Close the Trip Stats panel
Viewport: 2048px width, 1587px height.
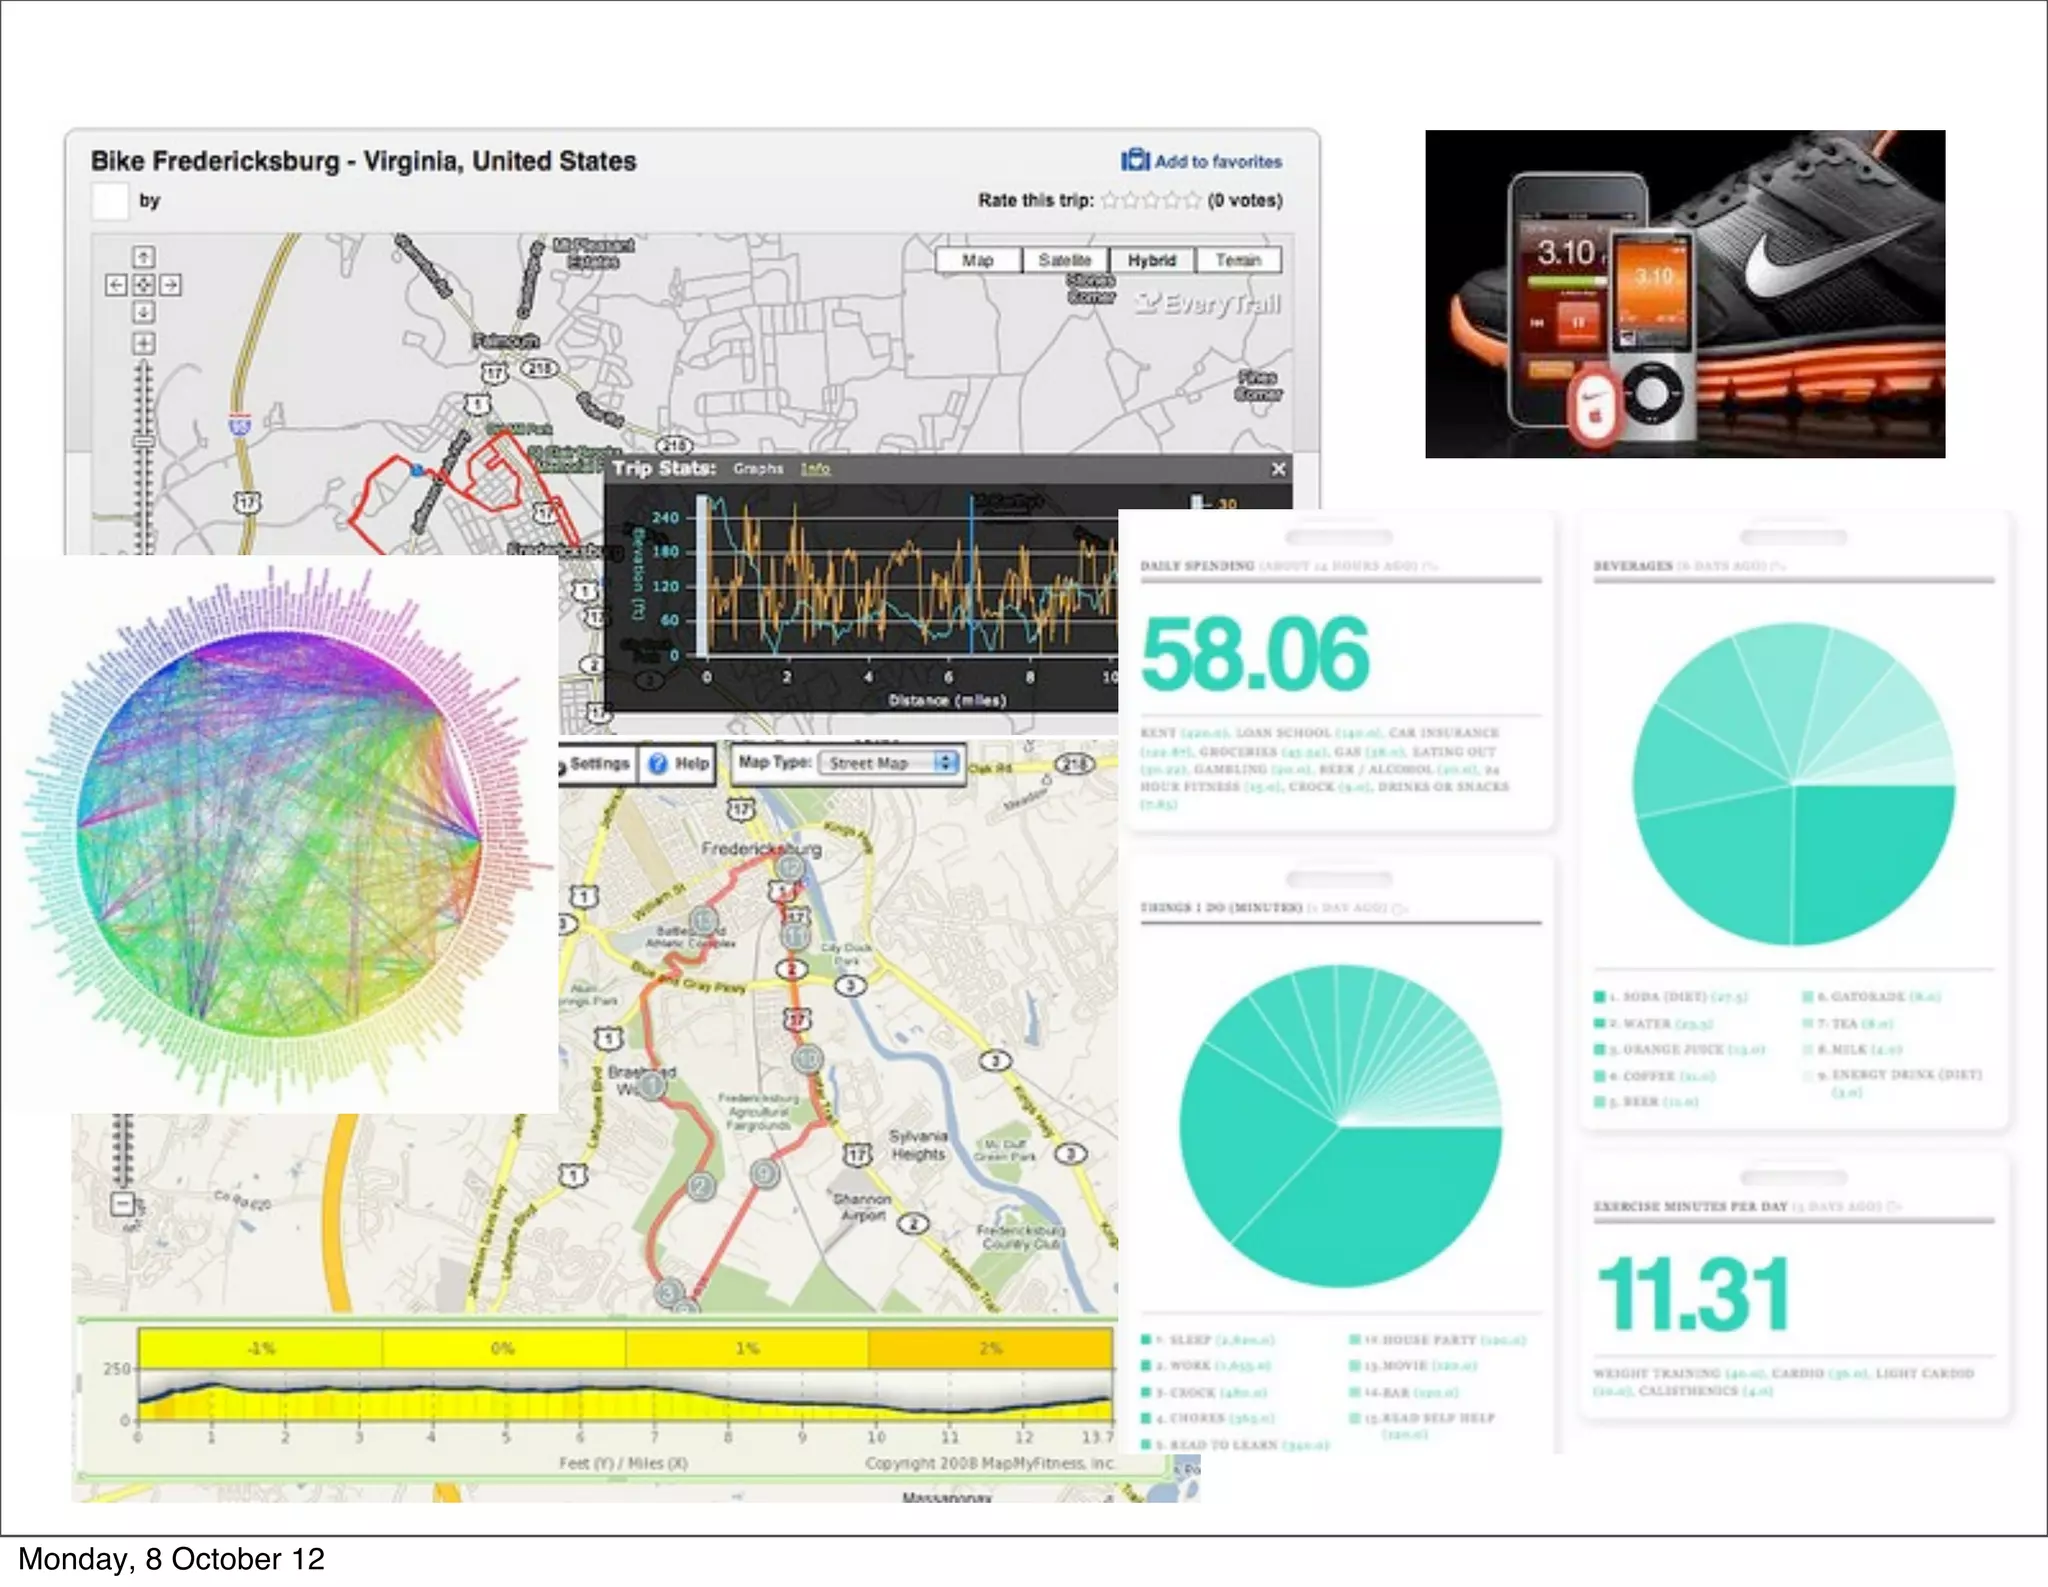[x=1277, y=469]
